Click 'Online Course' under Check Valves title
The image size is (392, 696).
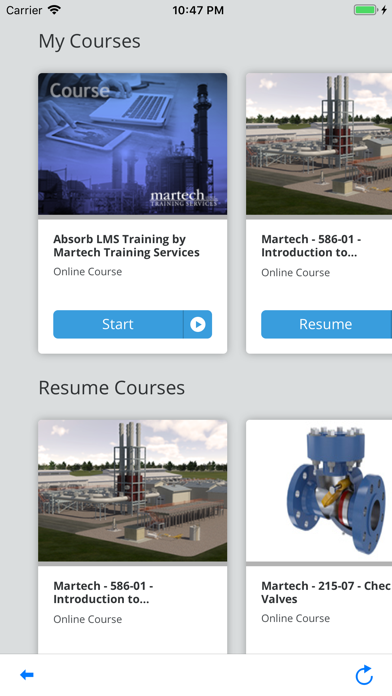[295, 618]
